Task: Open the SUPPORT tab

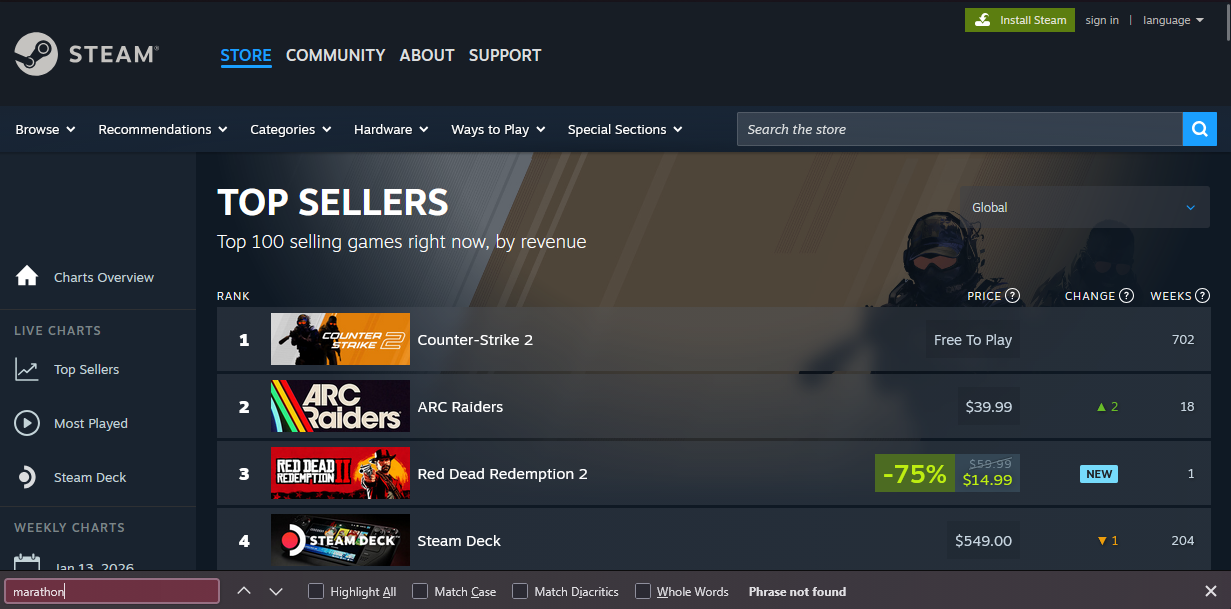Action: point(505,55)
